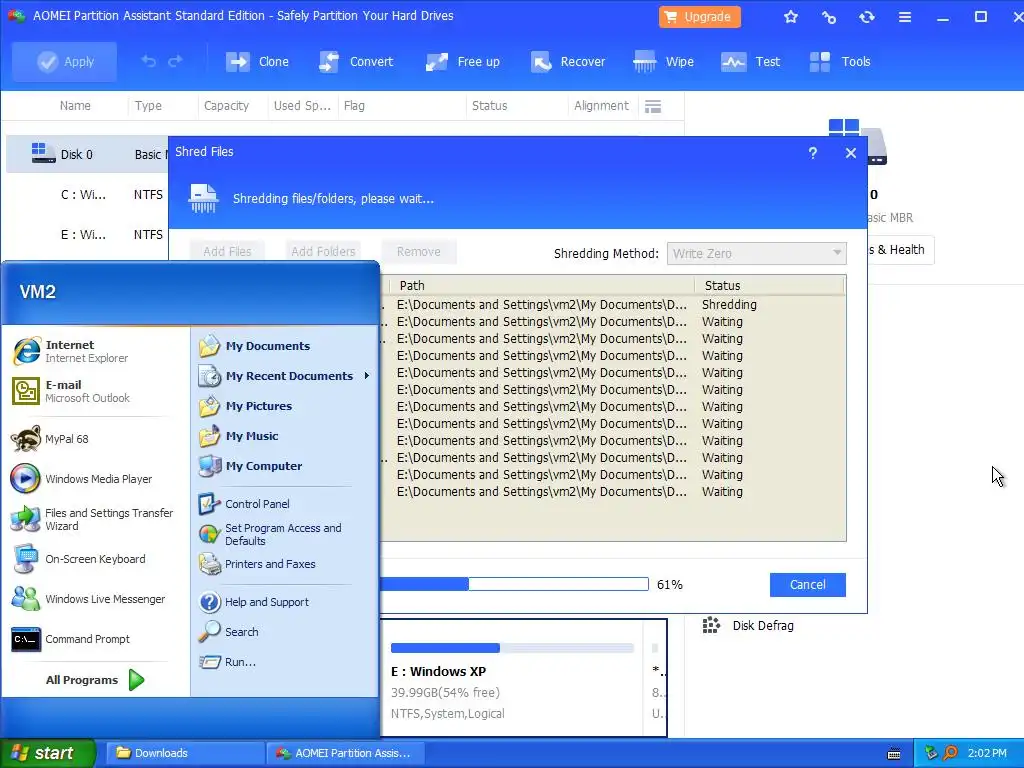This screenshot has height=768, width=1024.
Task: Click the Apply checkmark button
Action: tap(65, 61)
